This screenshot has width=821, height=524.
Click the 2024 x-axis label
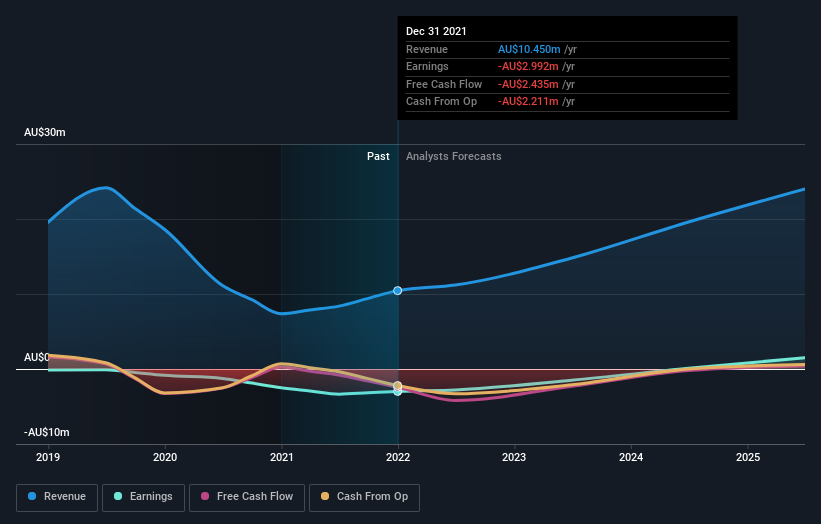[x=631, y=457]
